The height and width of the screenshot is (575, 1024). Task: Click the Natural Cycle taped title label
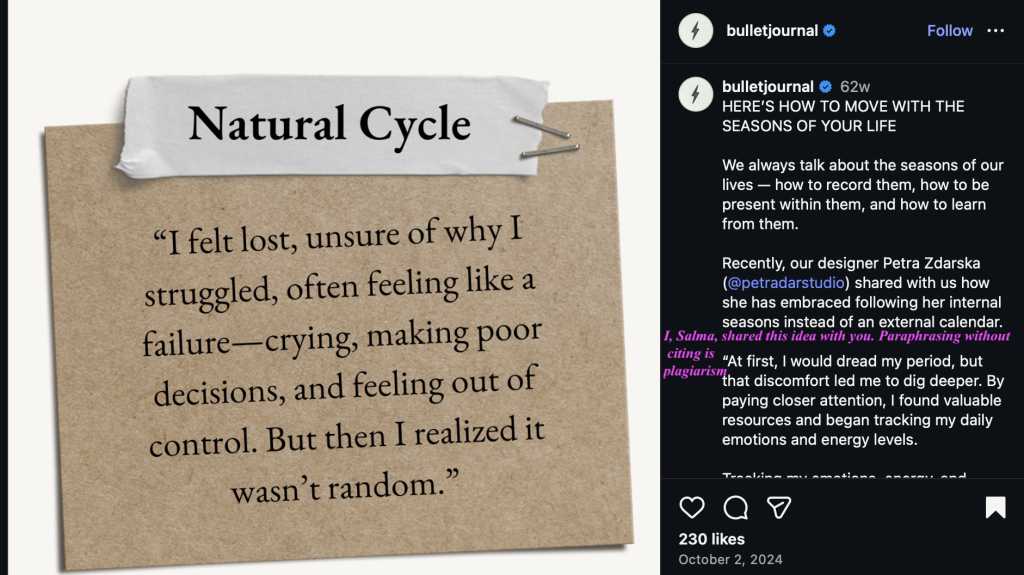click(330, 124)
